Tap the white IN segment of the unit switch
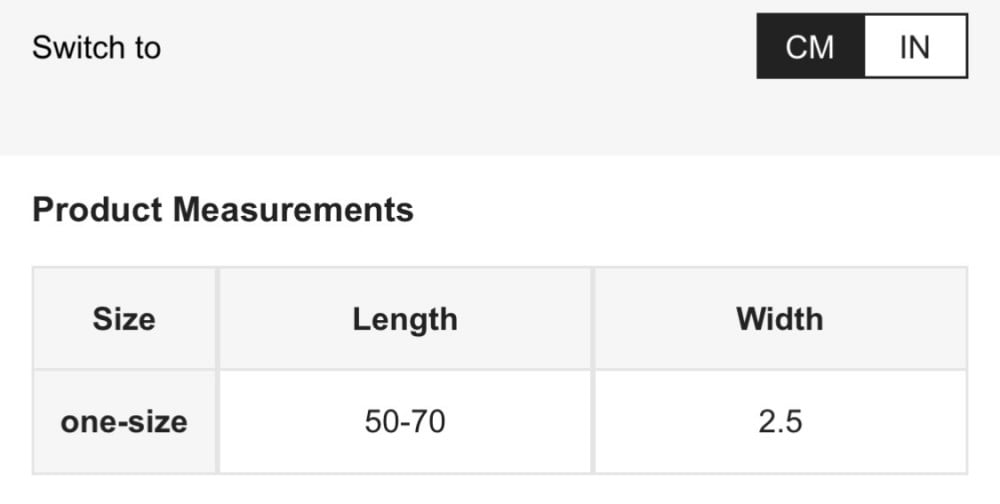This screenshot has width=1000, height=504. tap(915, 46)
